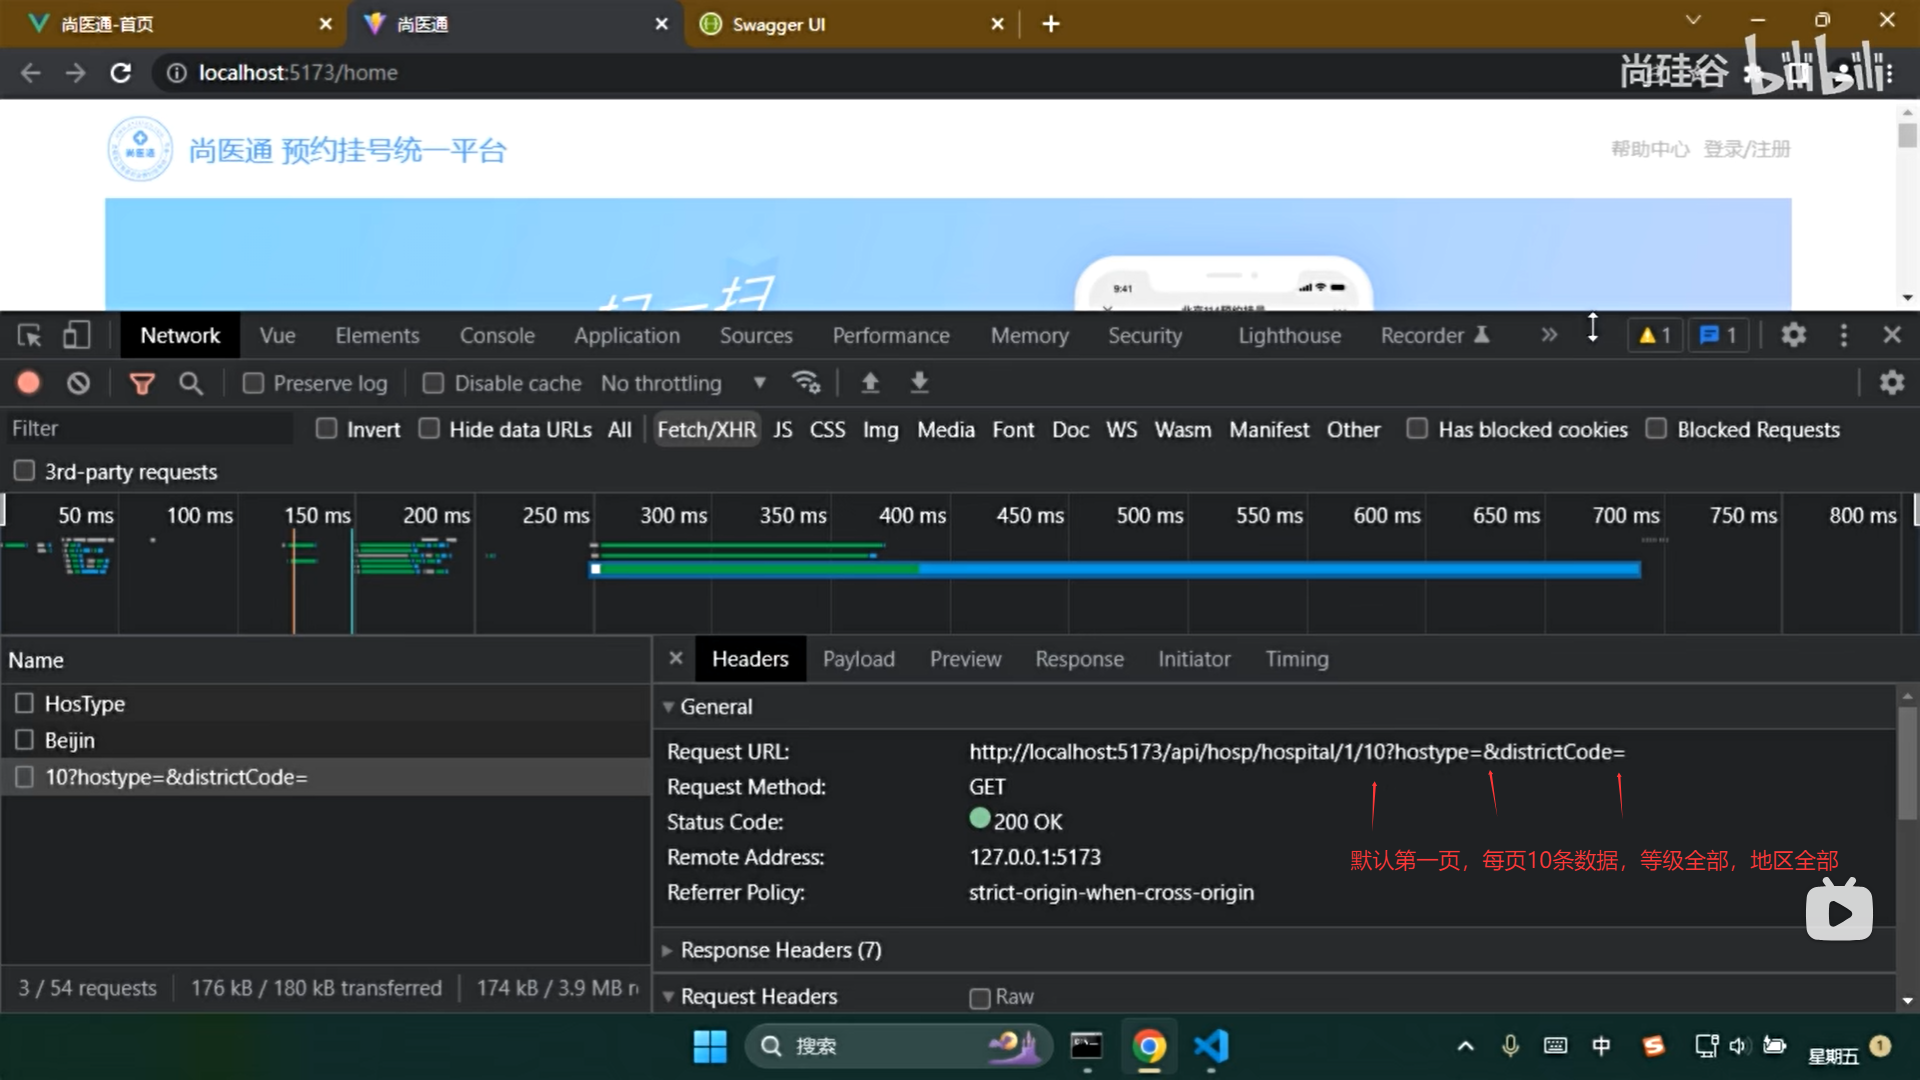The image size is (1920, 1080).
Task: Open network conditions wifi icon
Action: 805,383
